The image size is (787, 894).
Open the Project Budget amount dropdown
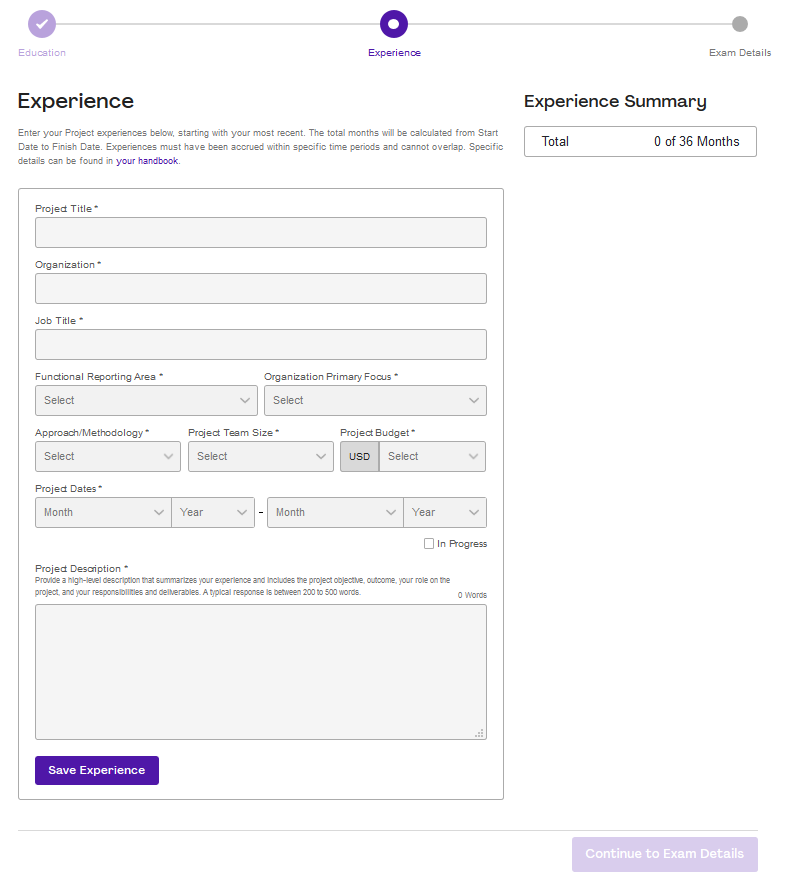[432, 456]
